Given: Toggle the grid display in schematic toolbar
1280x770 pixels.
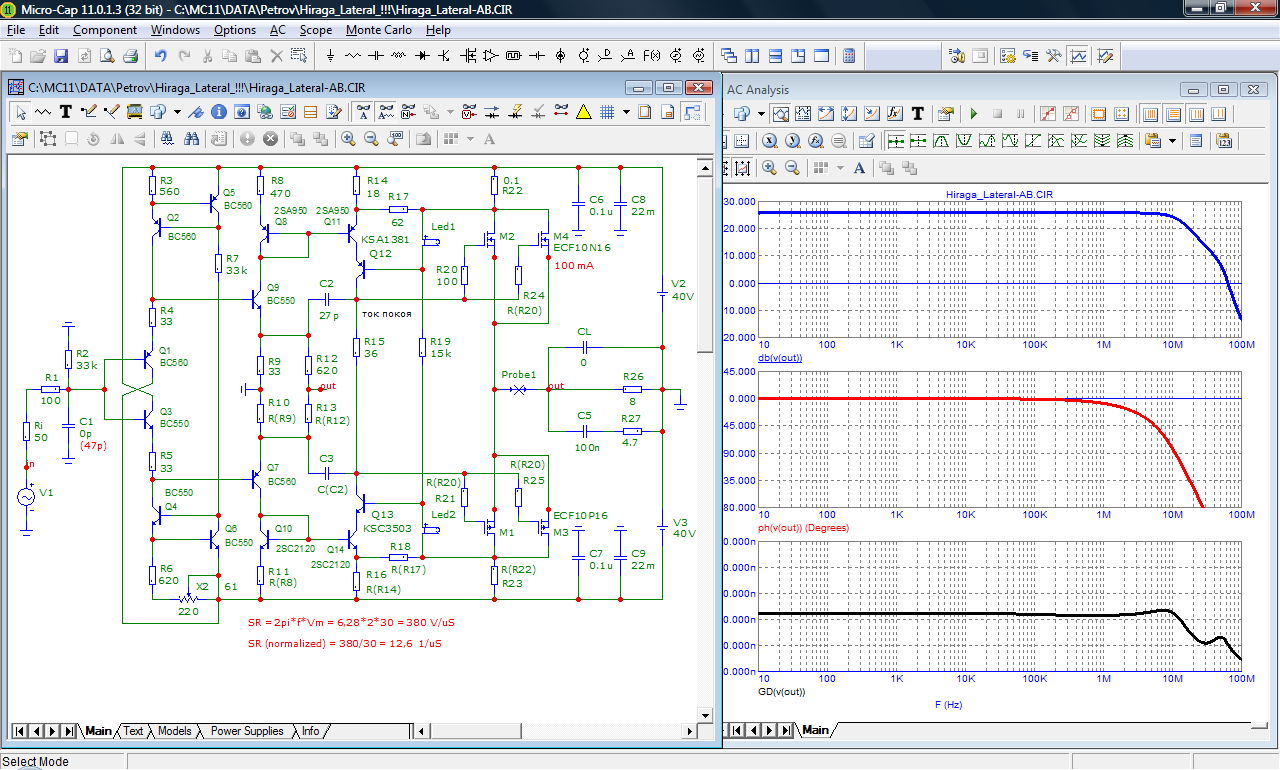Looking at the screenshot, I should tap(606, 112).
